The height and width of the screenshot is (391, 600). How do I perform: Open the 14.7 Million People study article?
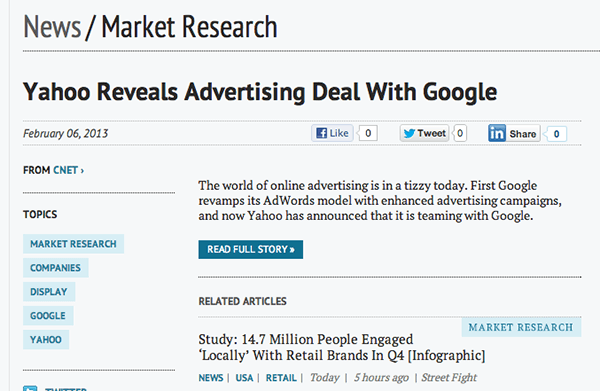pos(342,347)
